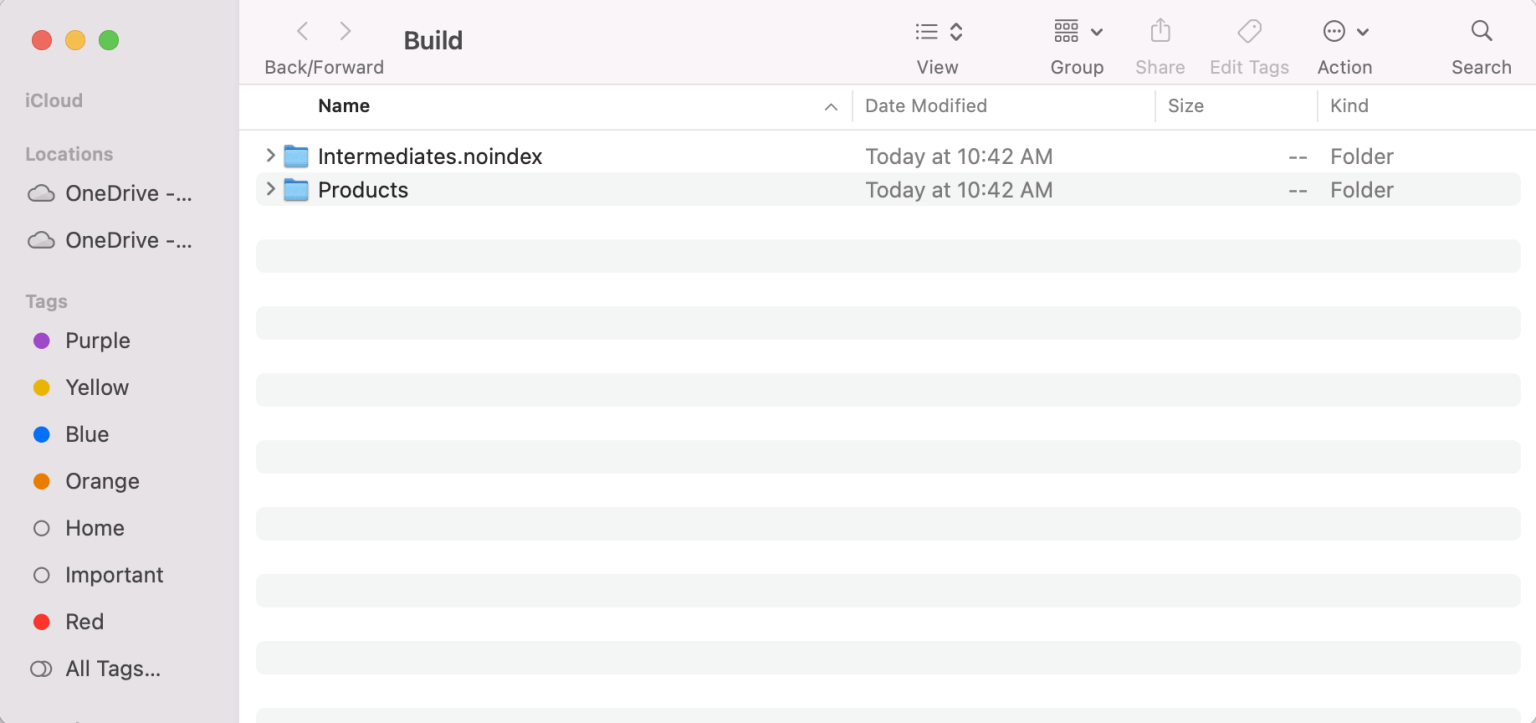
Task: Click the Kind column header
Action: point(1349,106)
